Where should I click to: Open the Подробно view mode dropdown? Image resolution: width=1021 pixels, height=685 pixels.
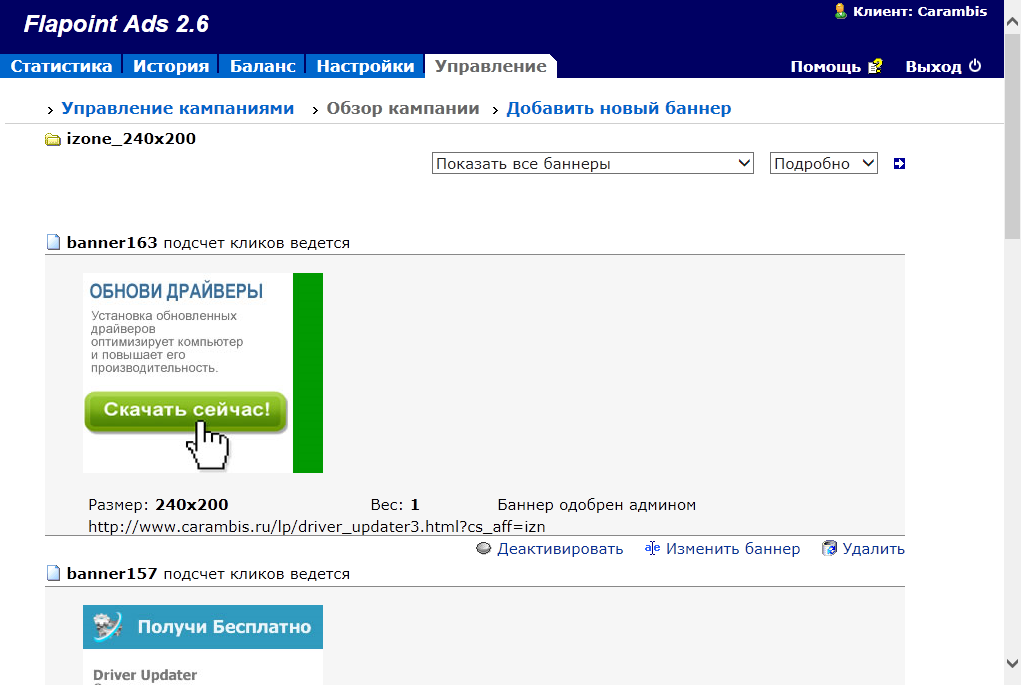coord(824,163)
